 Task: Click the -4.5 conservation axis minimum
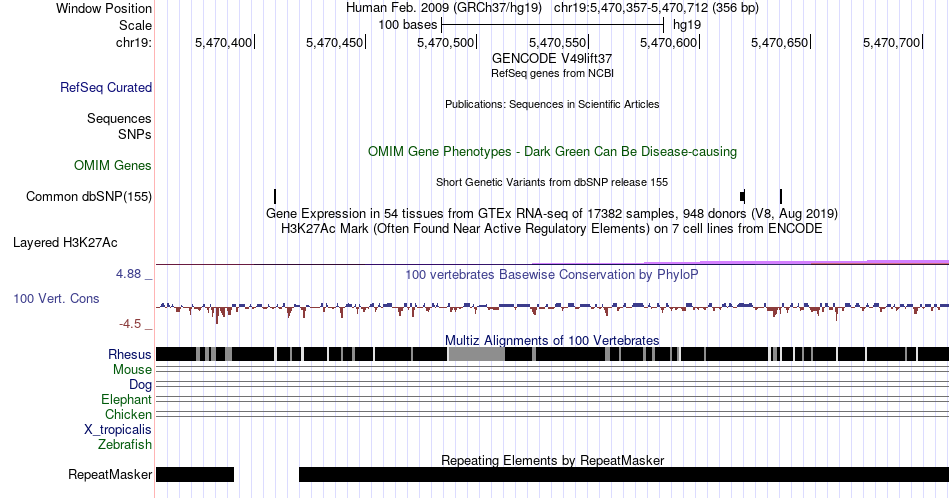pyautogui.click(x=130, y=324)
